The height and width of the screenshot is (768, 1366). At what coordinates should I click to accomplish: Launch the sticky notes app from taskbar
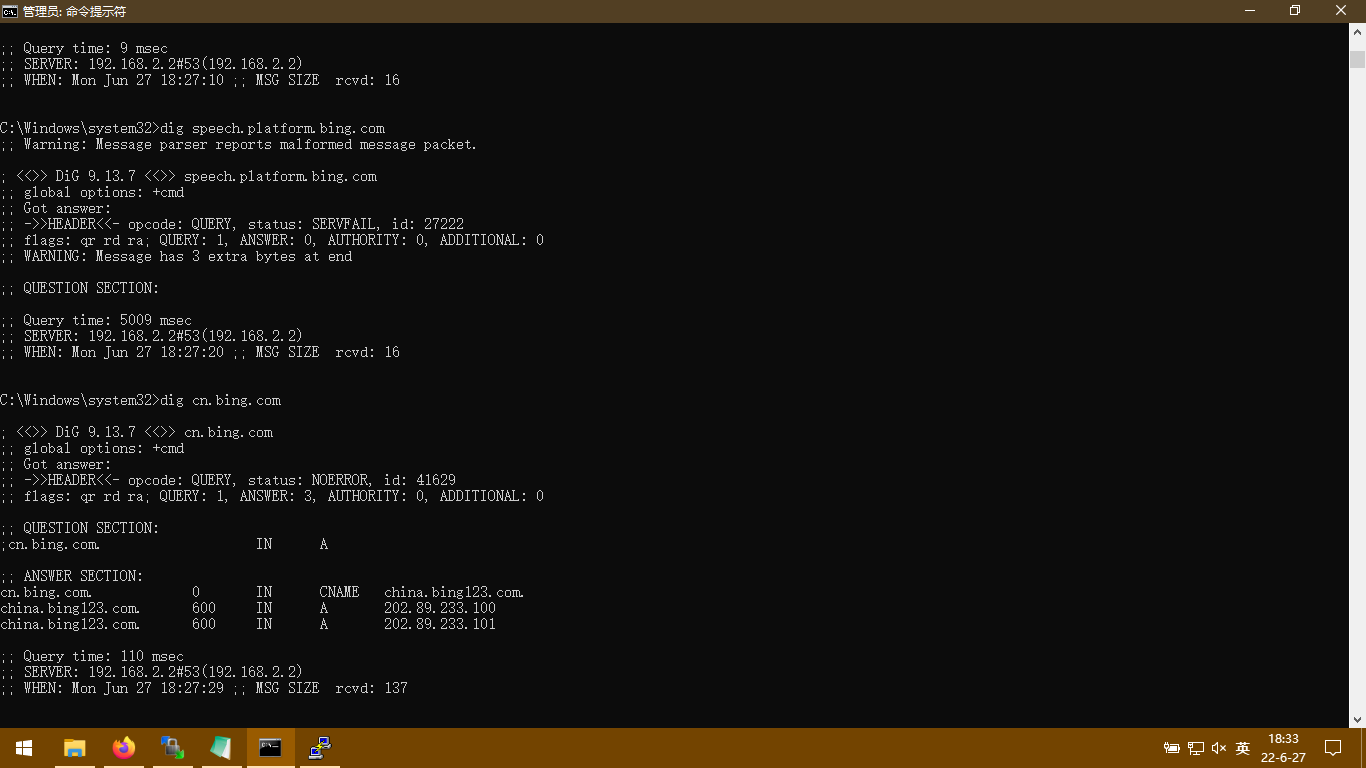[x=221, y=747]
